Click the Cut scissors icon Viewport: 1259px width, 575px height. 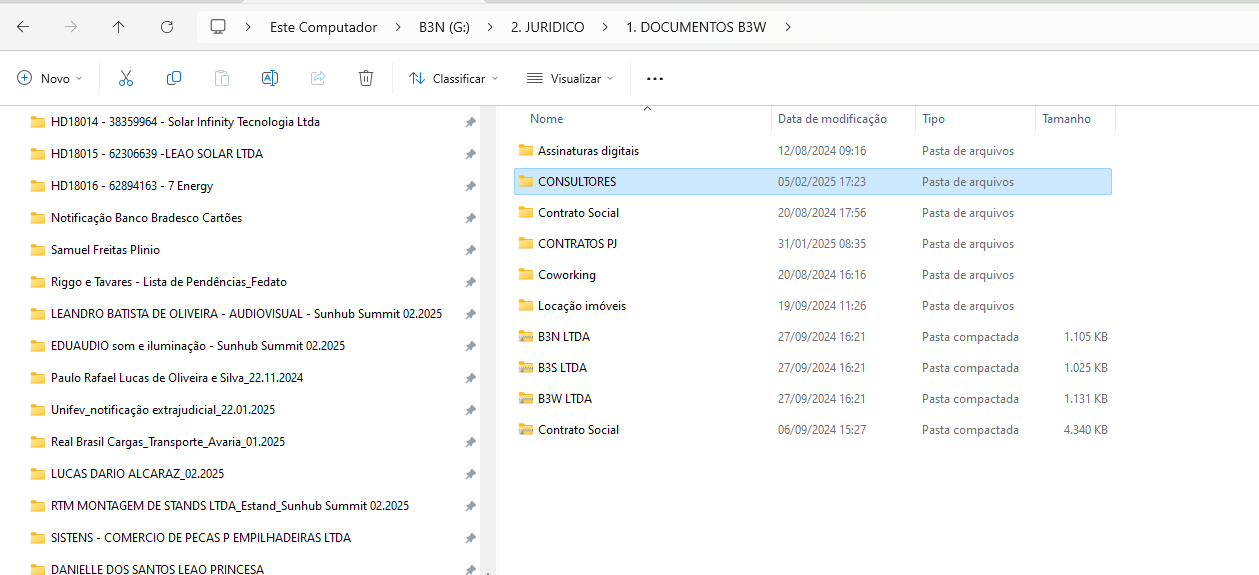[126, 78]
